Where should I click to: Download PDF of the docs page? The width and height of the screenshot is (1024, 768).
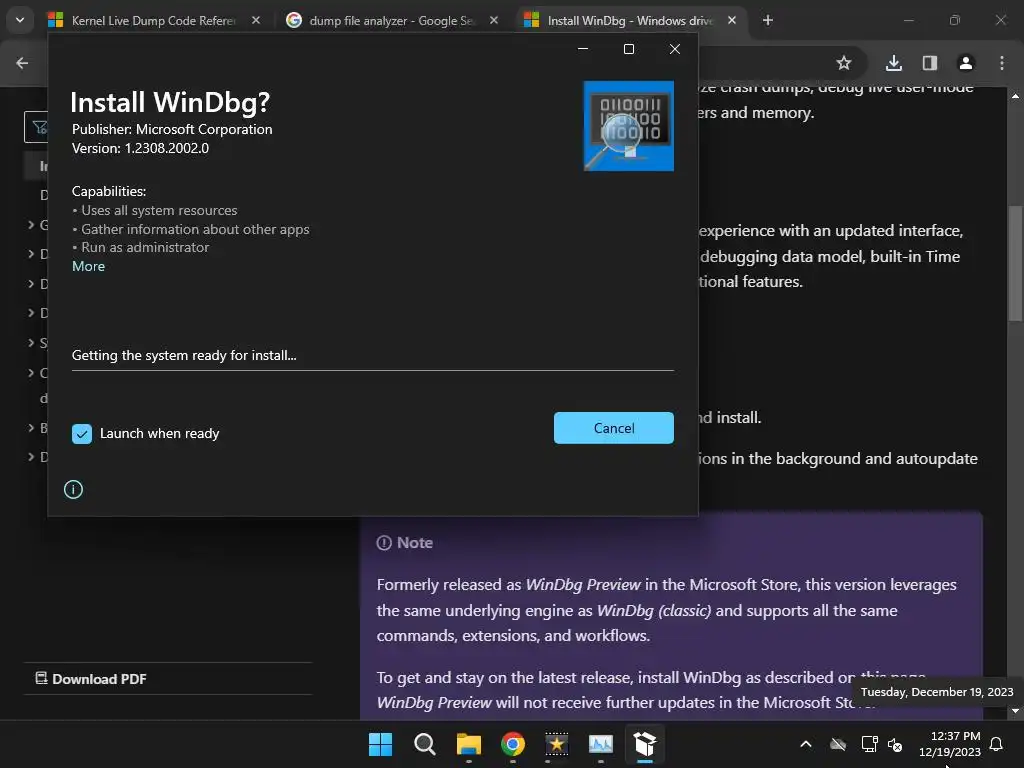91,679
